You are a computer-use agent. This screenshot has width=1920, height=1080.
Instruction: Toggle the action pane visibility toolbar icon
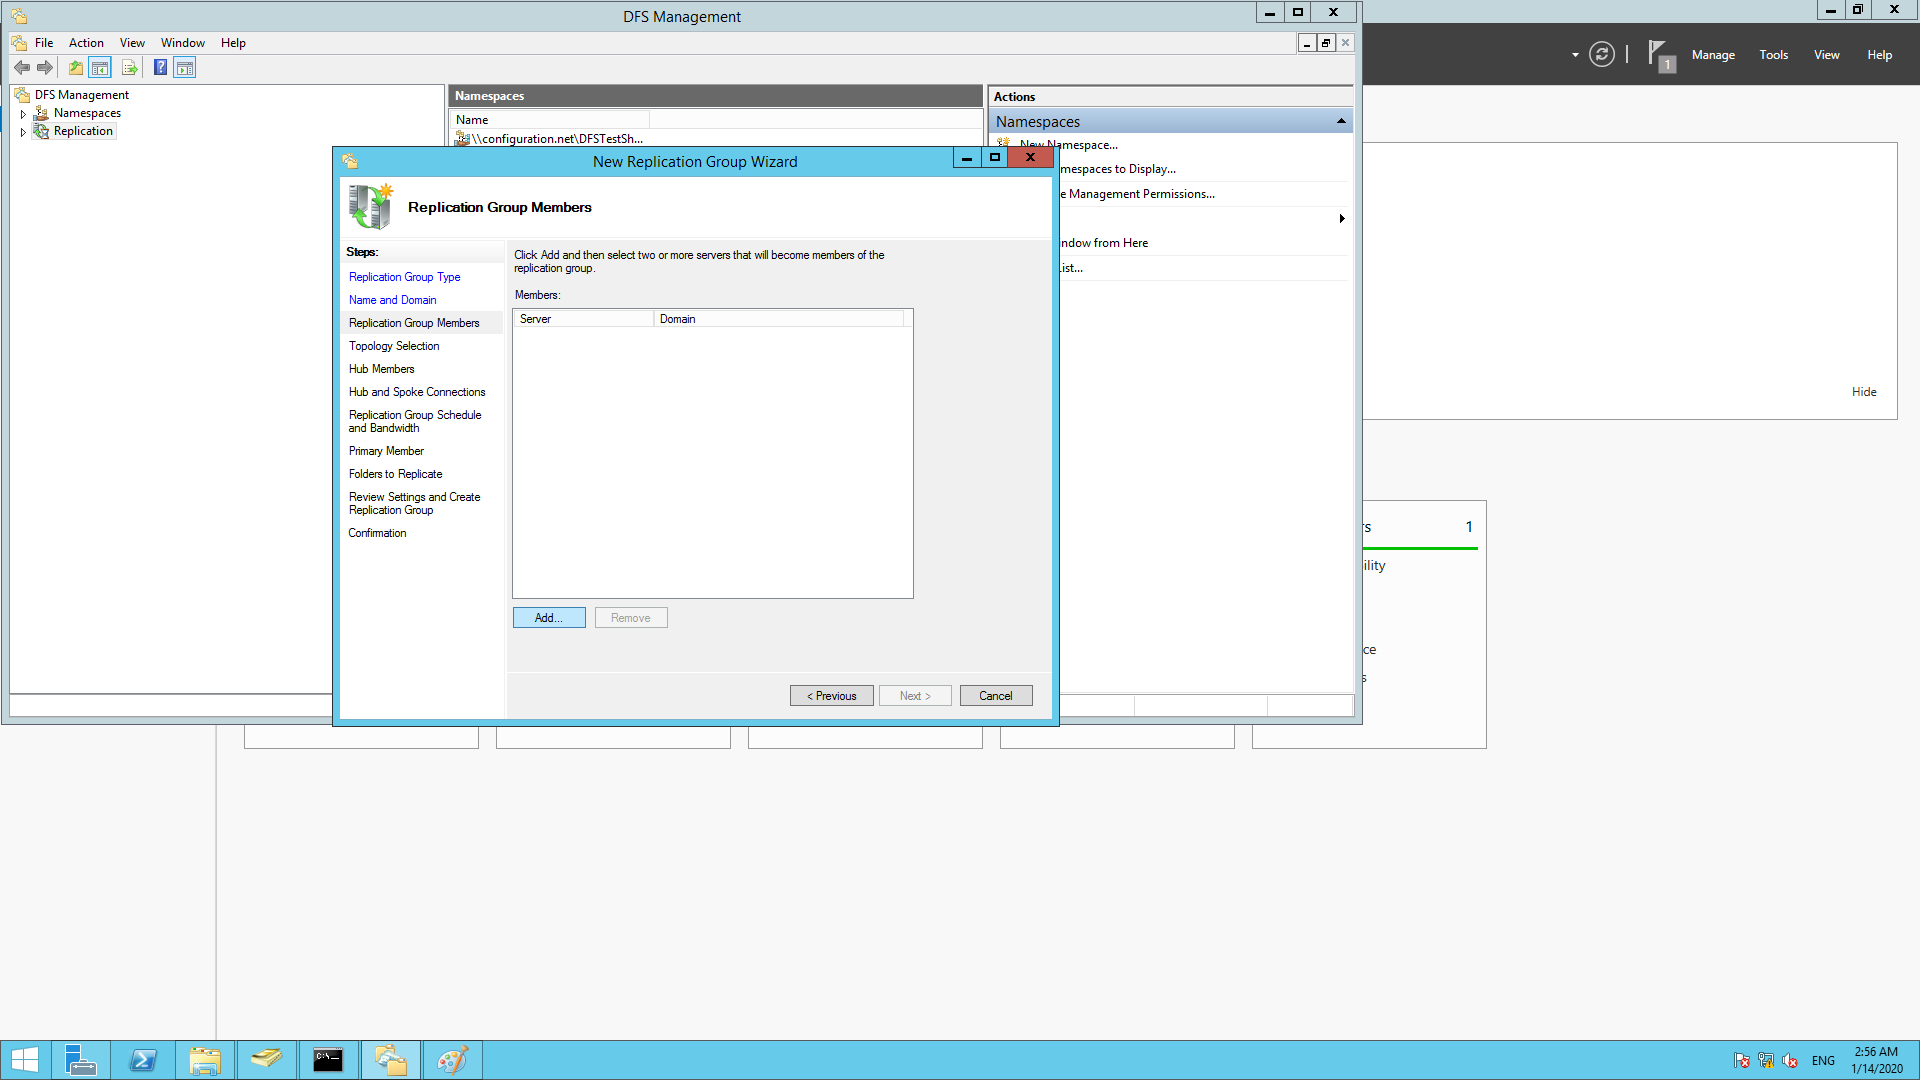[x=185, y=67]
